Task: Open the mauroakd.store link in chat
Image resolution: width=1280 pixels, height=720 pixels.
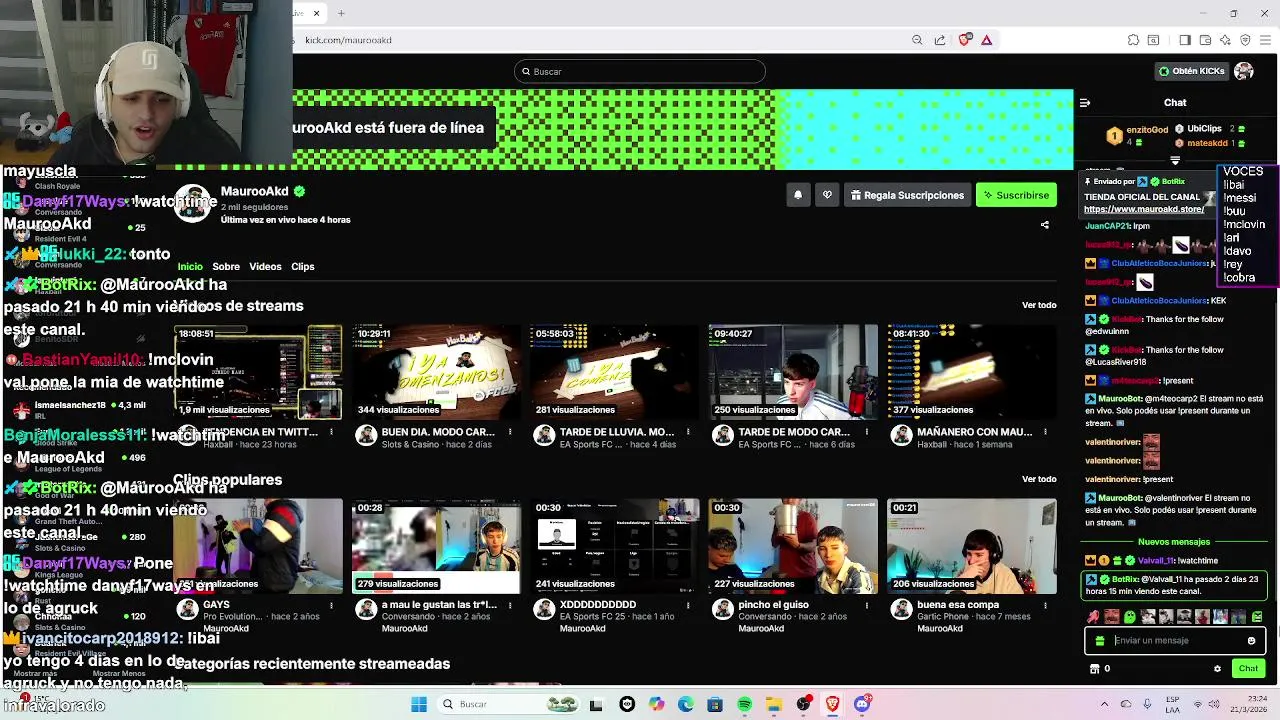Action: pos(1144,209)
